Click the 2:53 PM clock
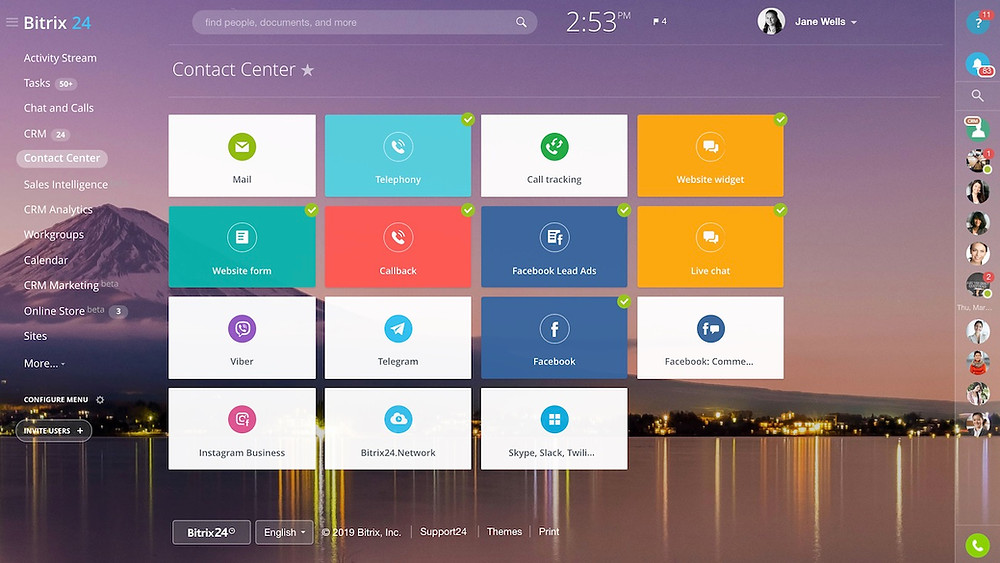 598,22
